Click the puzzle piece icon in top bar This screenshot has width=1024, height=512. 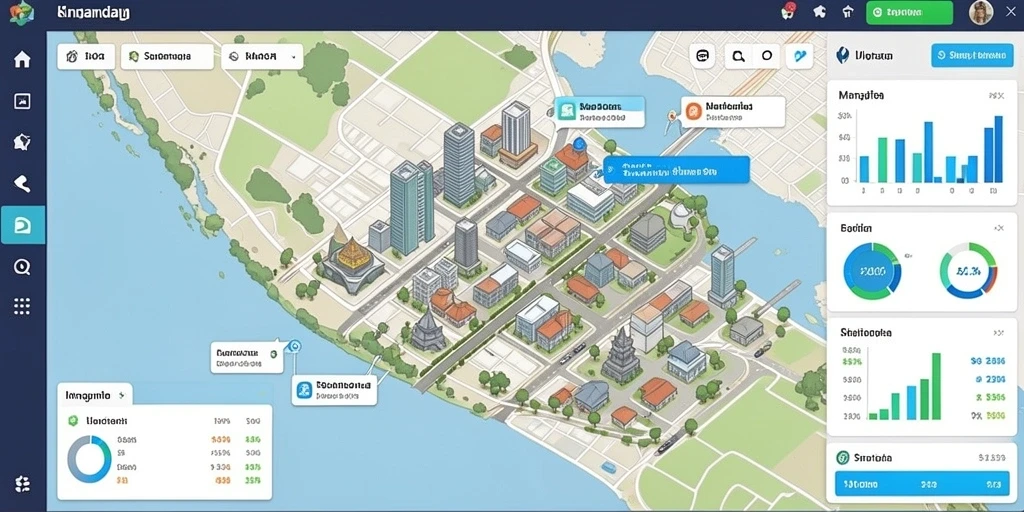point(819,12)
